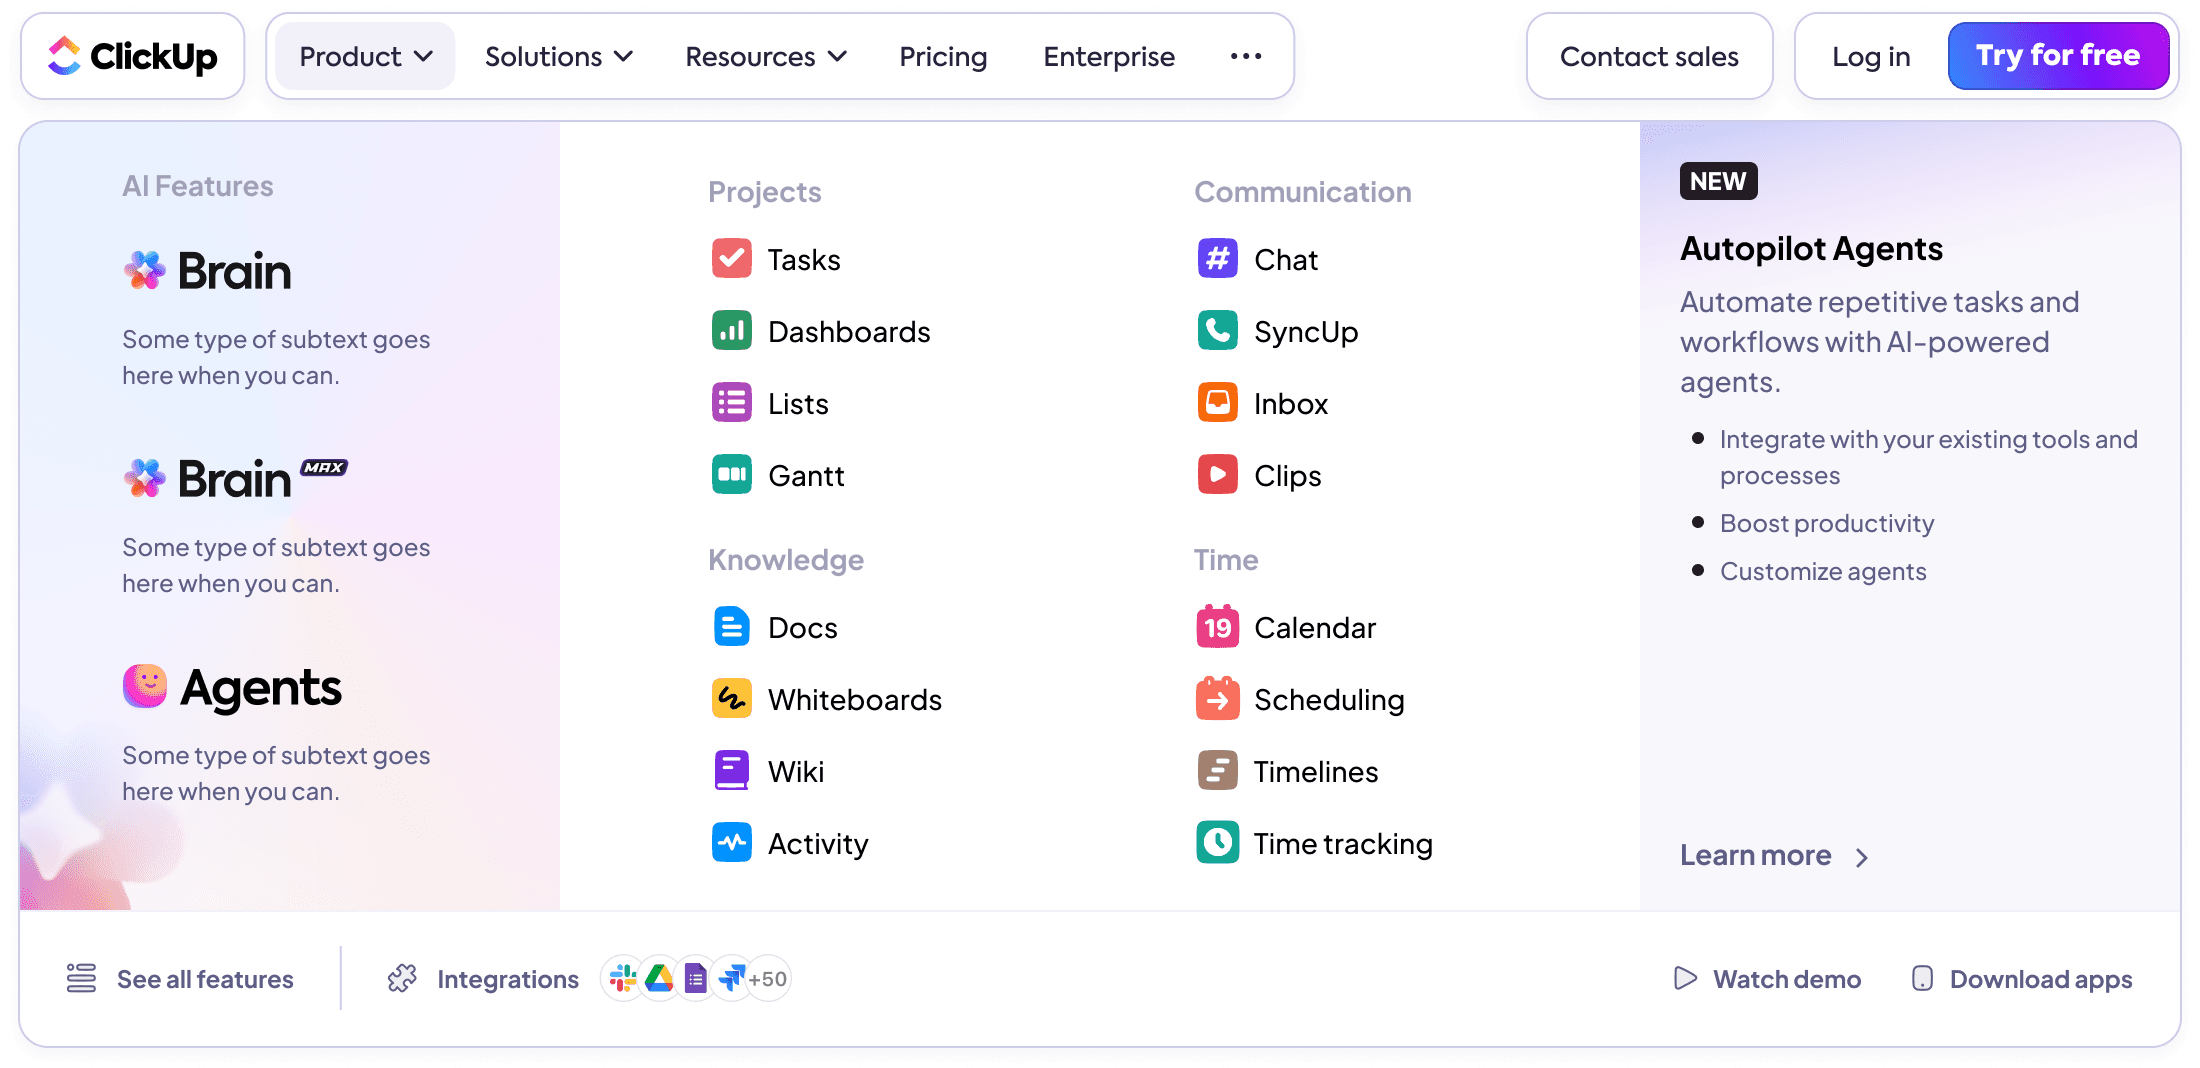Select the Brain MAX feature heading
Viewport: 2200px width, 1068px height.
point(235,478)
